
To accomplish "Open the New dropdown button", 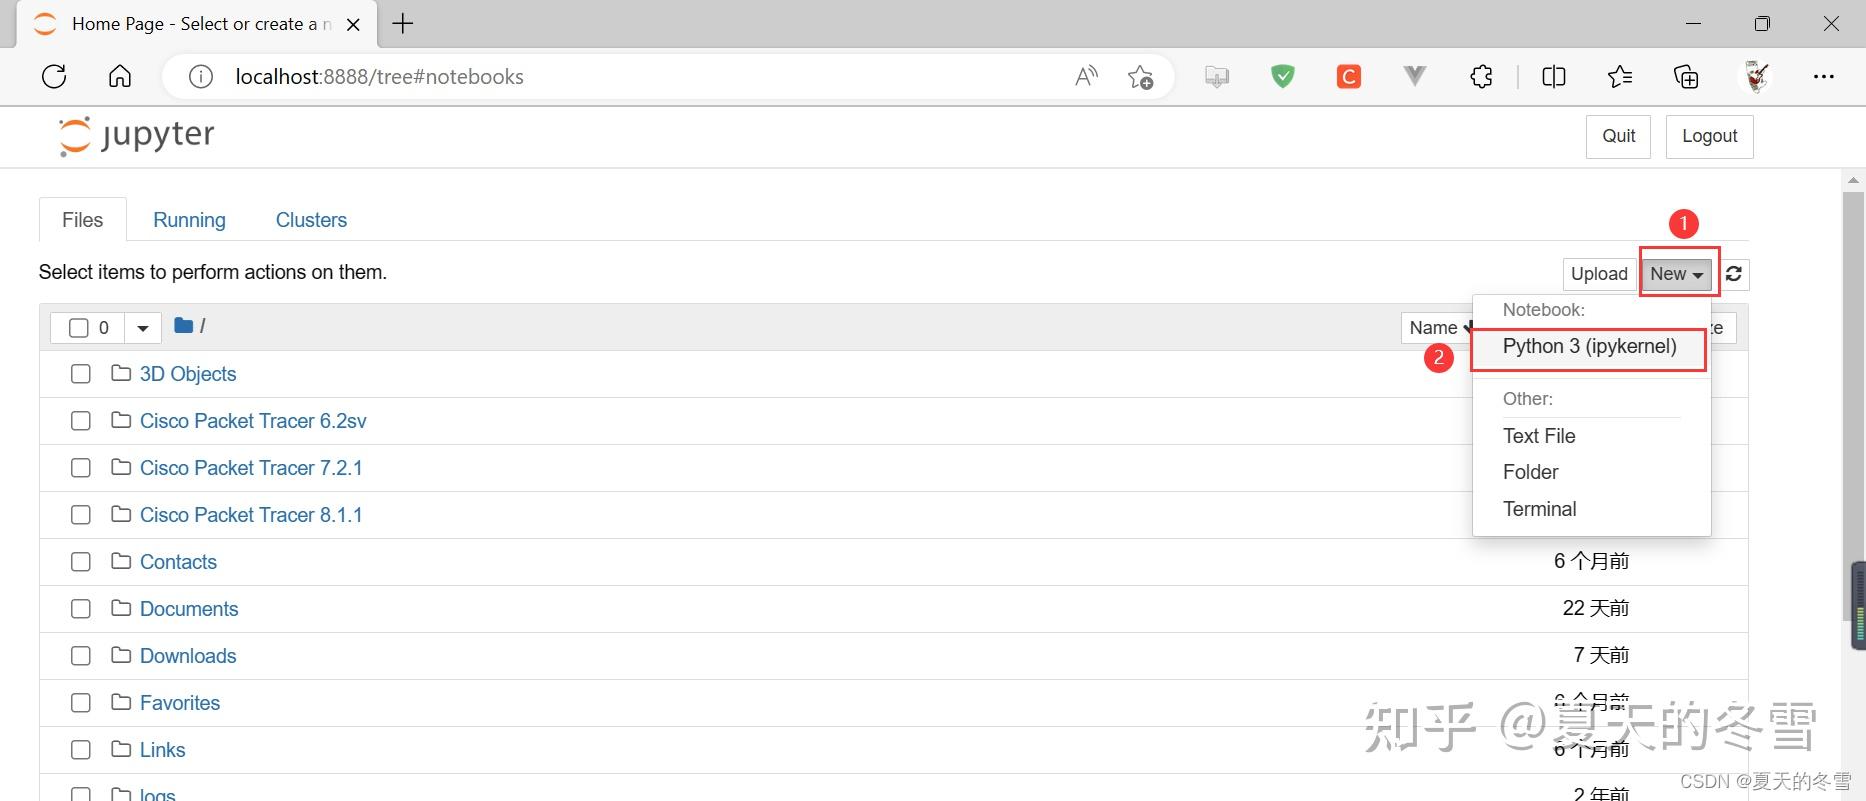I will click(1676, 274).
